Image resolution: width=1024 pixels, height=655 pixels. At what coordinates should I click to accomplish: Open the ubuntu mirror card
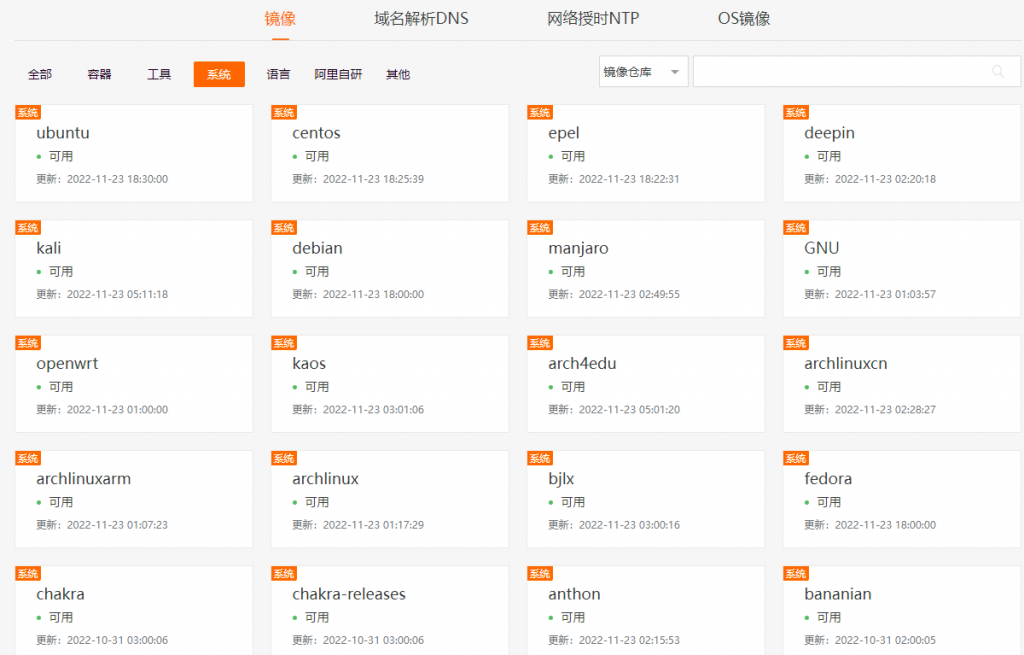pos(134,153)
